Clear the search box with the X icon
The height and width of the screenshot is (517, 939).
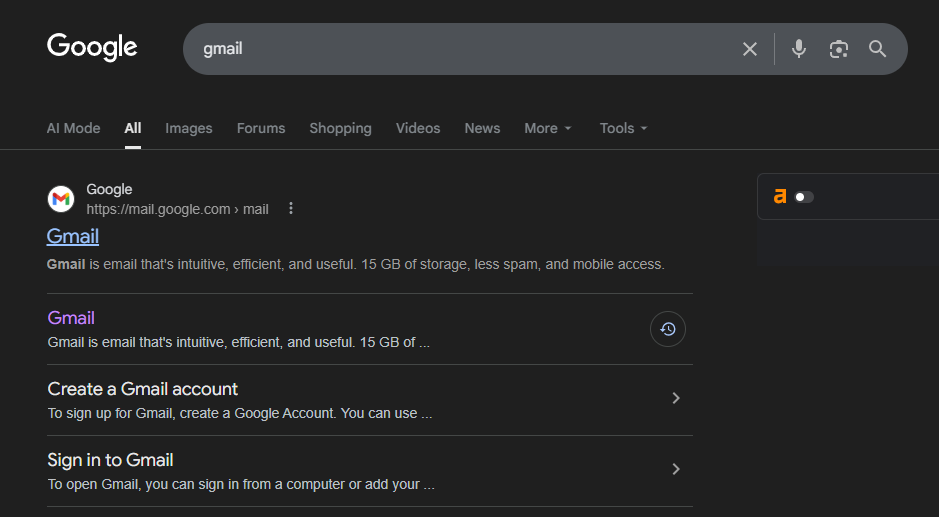[x=750, y=49]
